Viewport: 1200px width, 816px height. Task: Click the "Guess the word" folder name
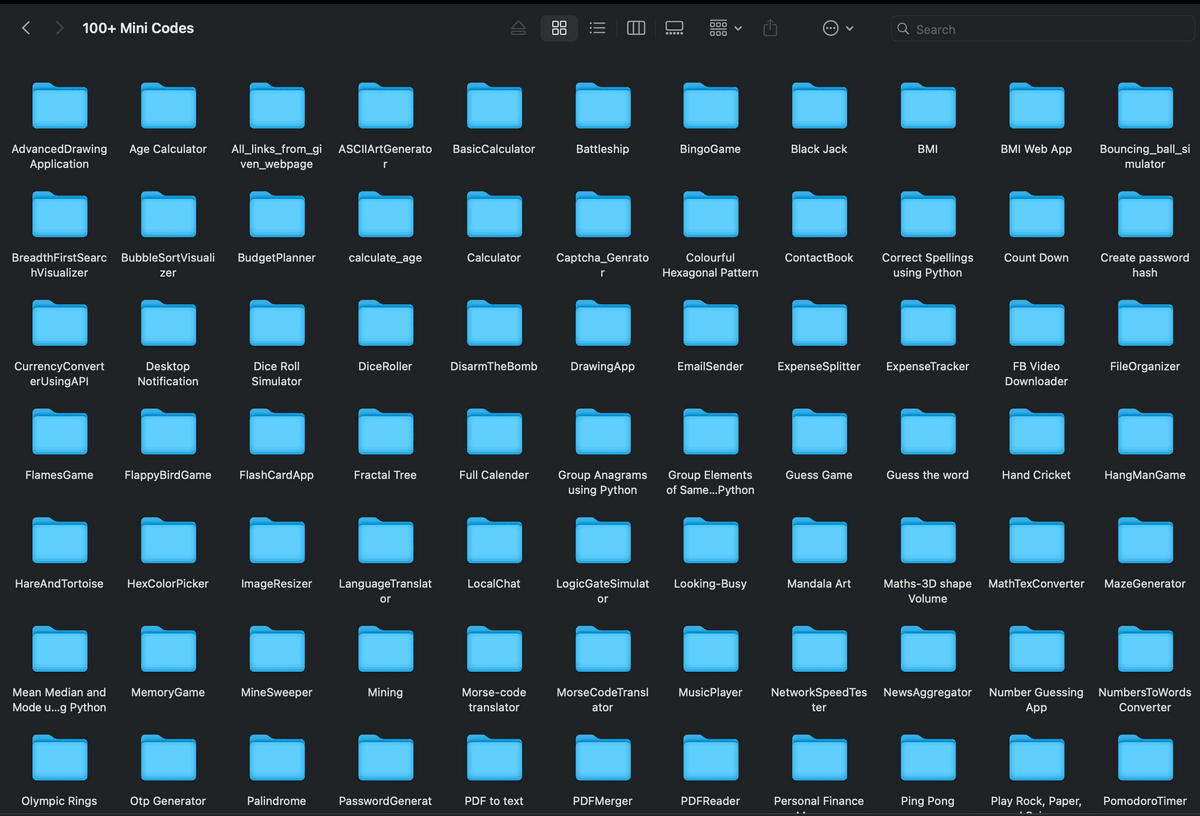tap(928, 475)
